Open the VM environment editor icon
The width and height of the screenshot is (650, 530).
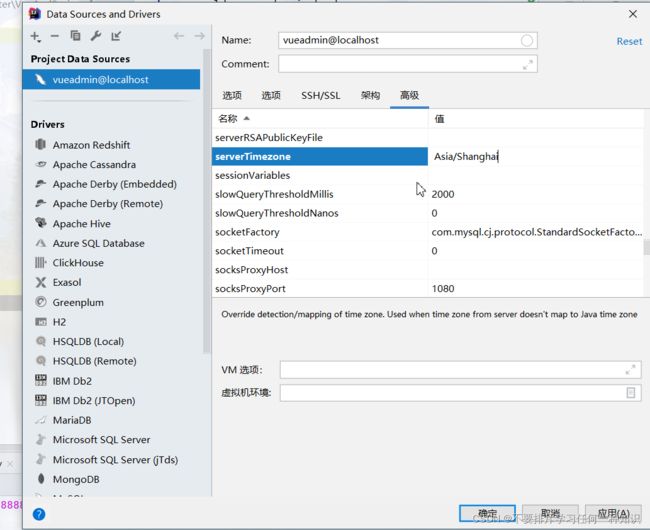tap(631, 392)
